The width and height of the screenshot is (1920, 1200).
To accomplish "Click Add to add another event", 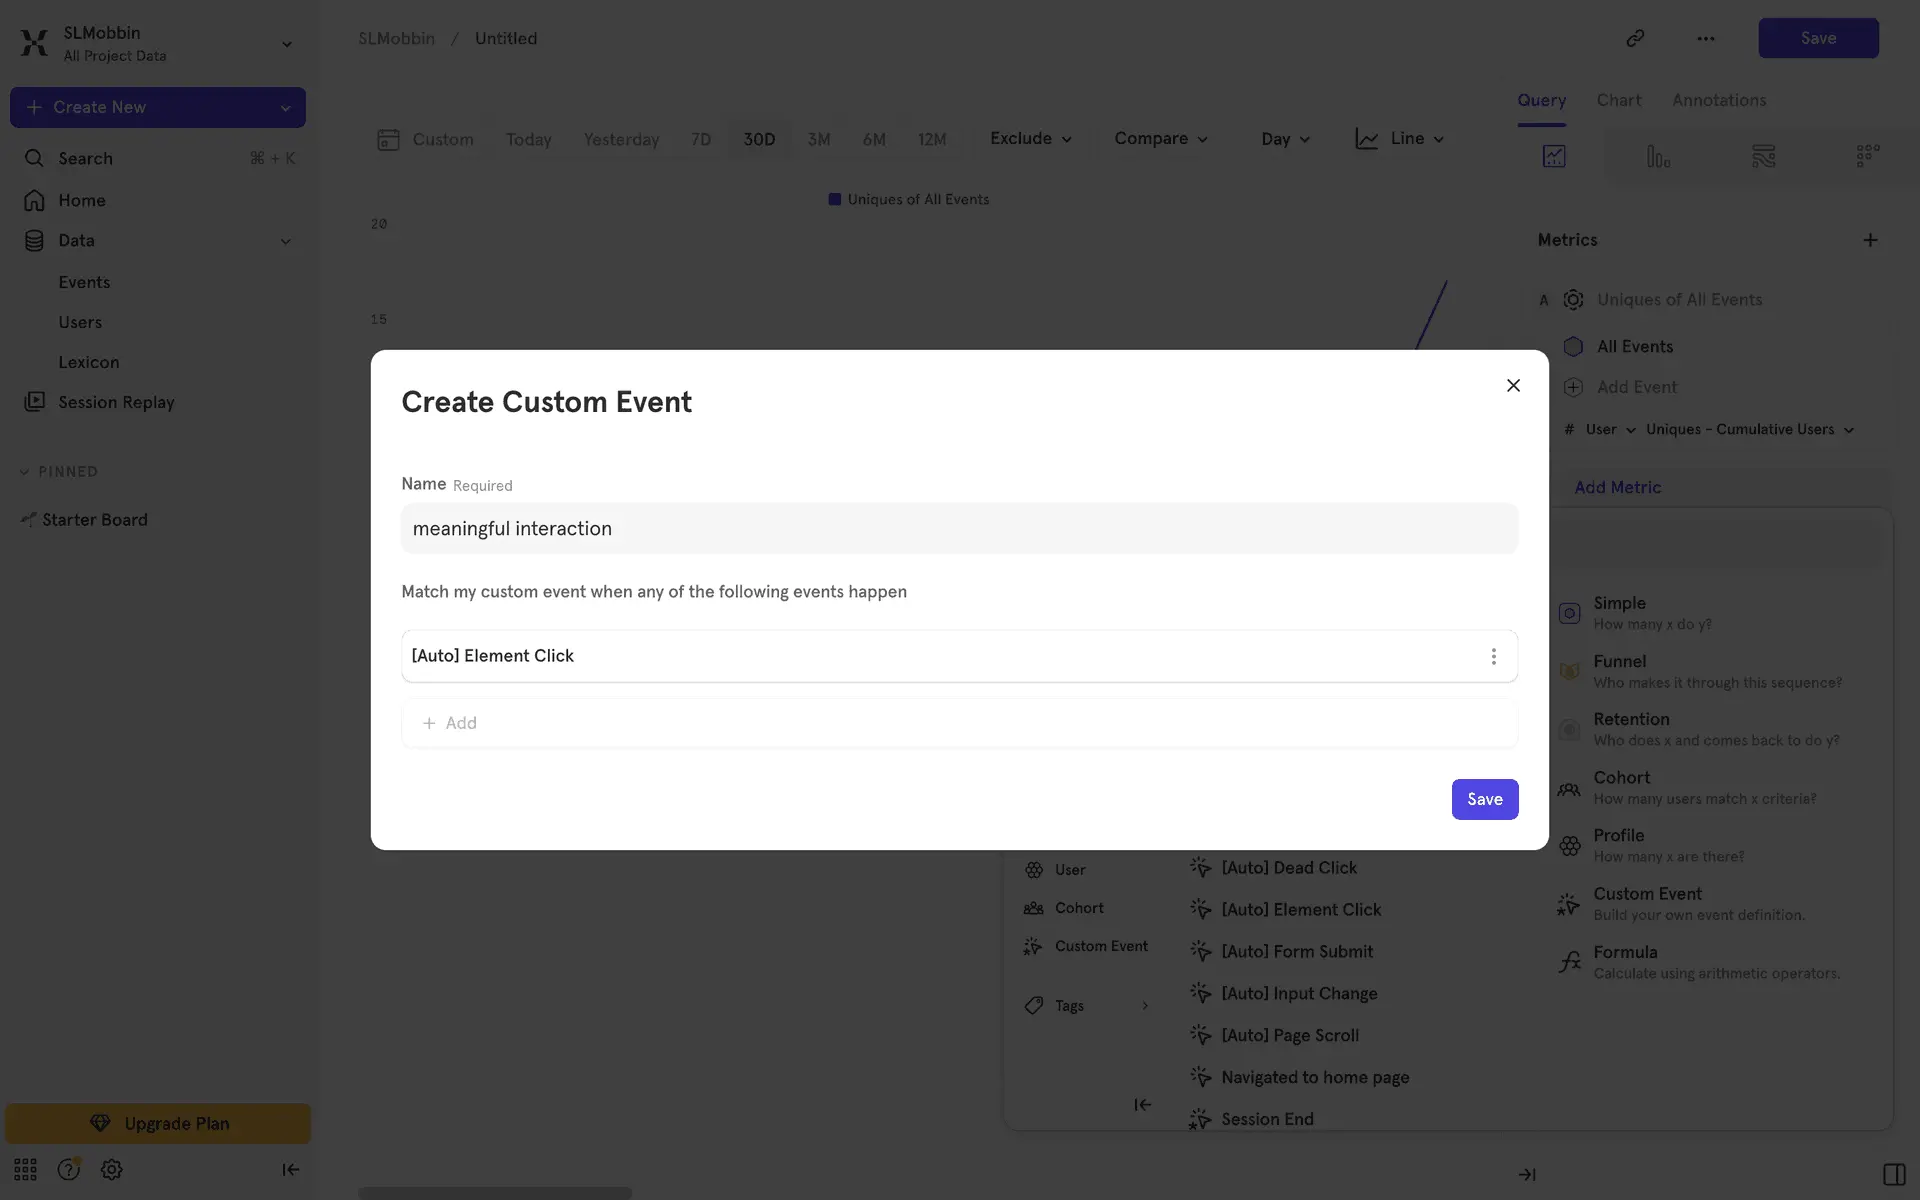I will (450, 723).
